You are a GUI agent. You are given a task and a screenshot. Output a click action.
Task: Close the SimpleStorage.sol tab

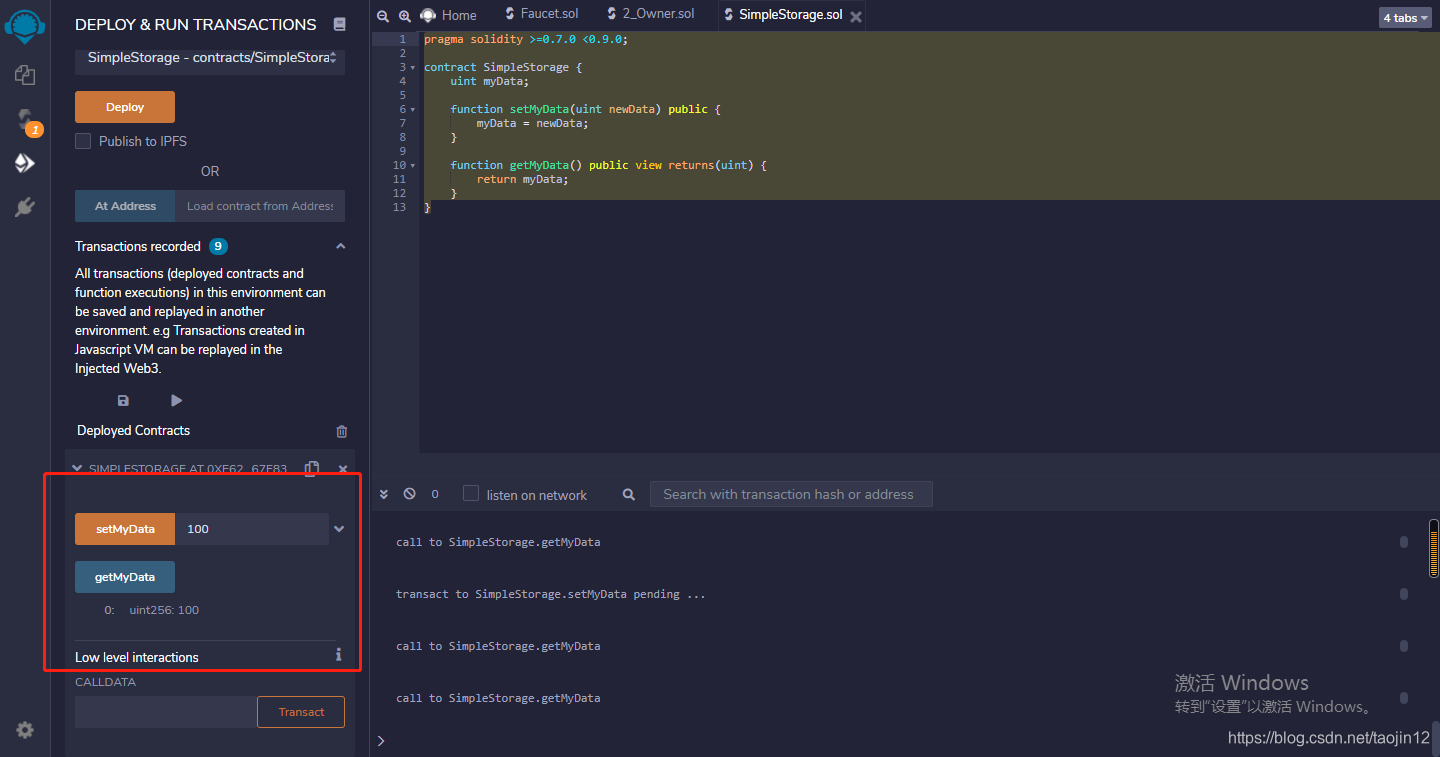click(856, 15)
